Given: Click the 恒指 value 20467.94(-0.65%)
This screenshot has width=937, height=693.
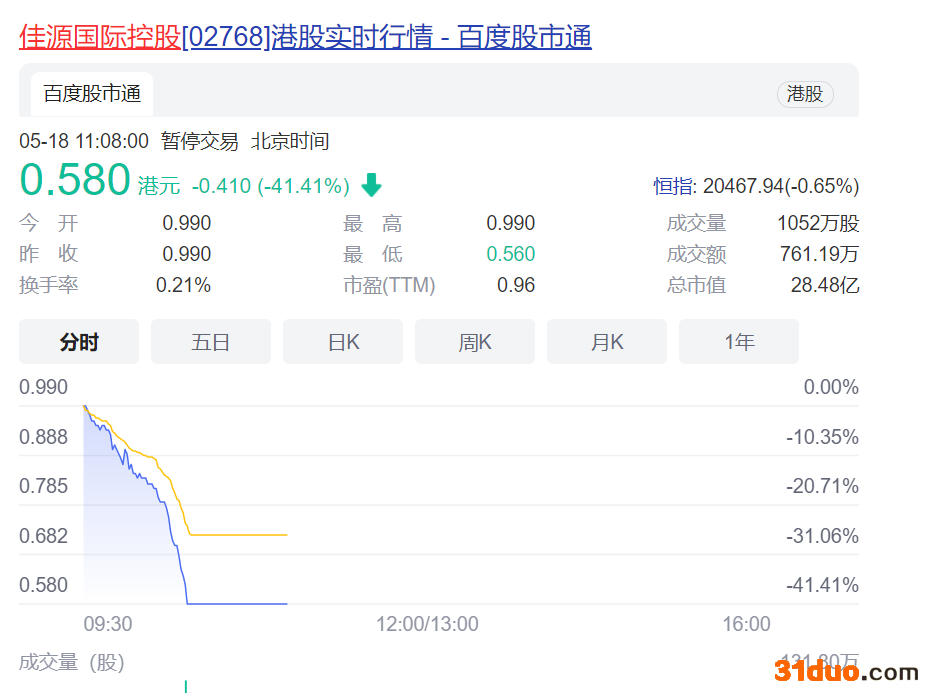Looking at the screenshot, I should [x=781, y=186].
